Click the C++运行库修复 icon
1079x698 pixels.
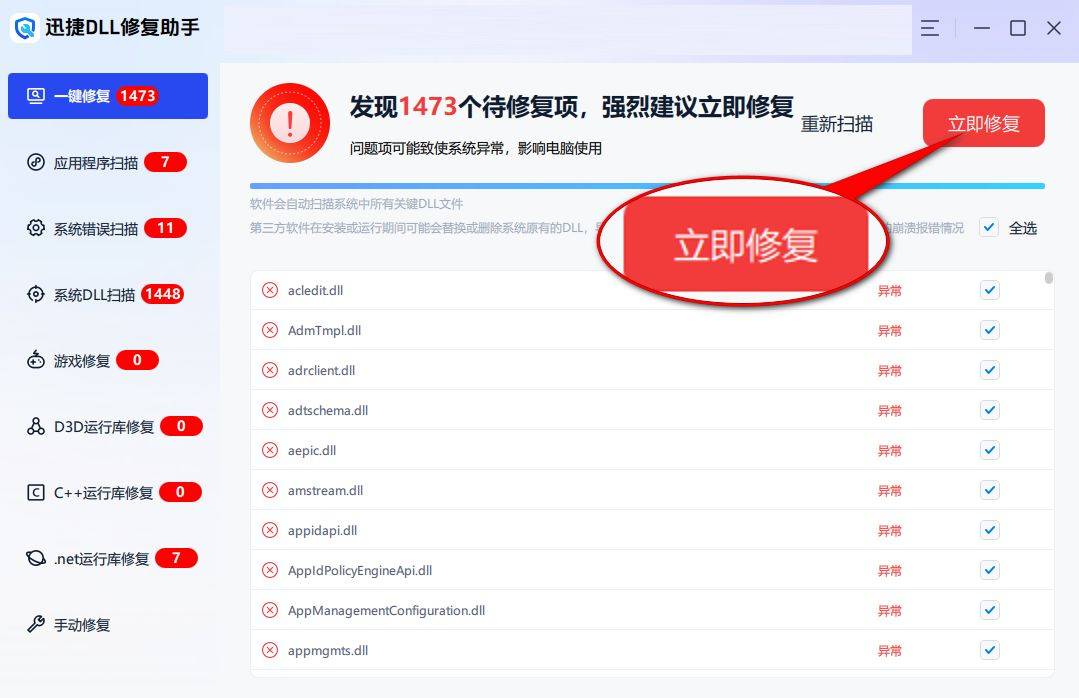(x=36, y=492)
